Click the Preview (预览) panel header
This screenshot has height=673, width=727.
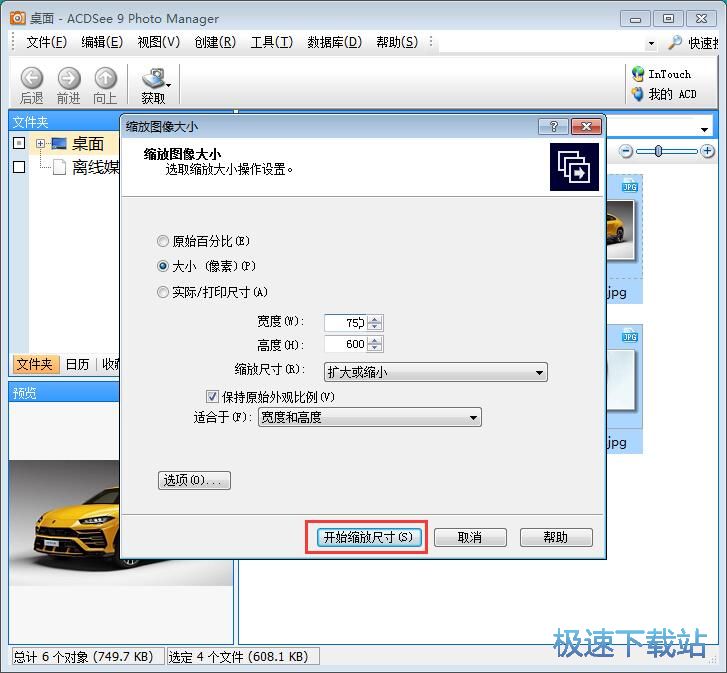64,393
